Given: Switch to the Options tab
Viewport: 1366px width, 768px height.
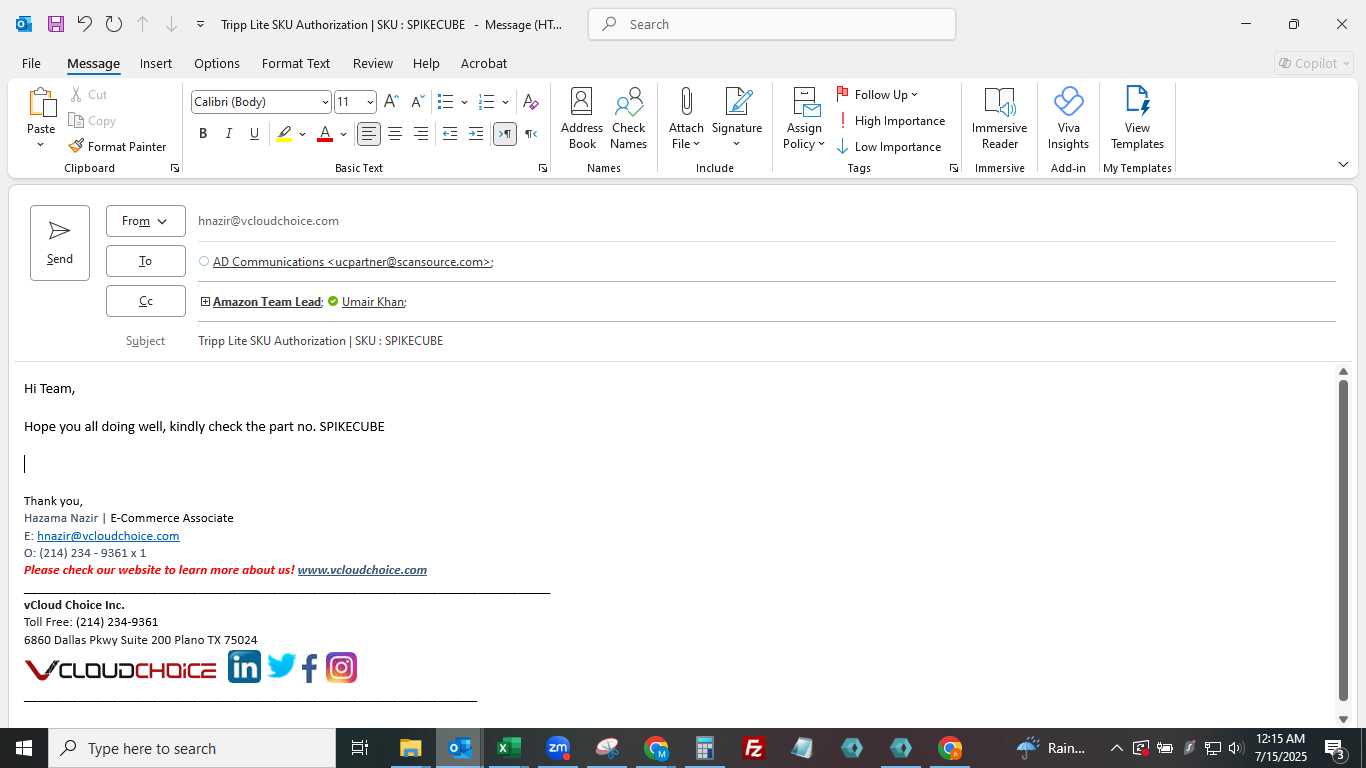Looking at the screenshot, I should [x=217, y=63].
